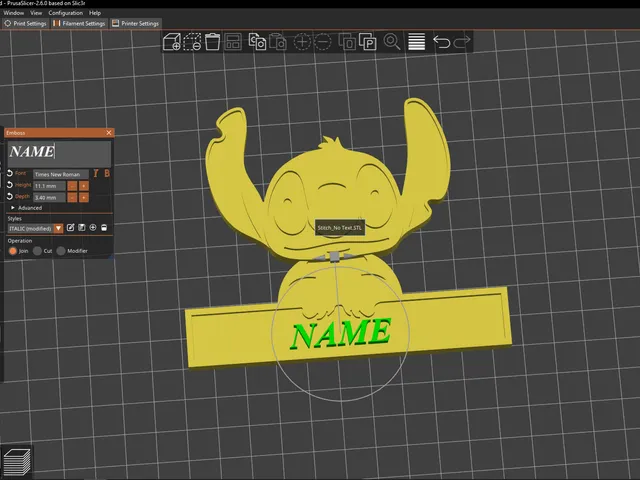This screenshot has height=480, width=640.
Task: Click the Arrange objects icon
Action: pyautogui.click(x=233, y=42)
